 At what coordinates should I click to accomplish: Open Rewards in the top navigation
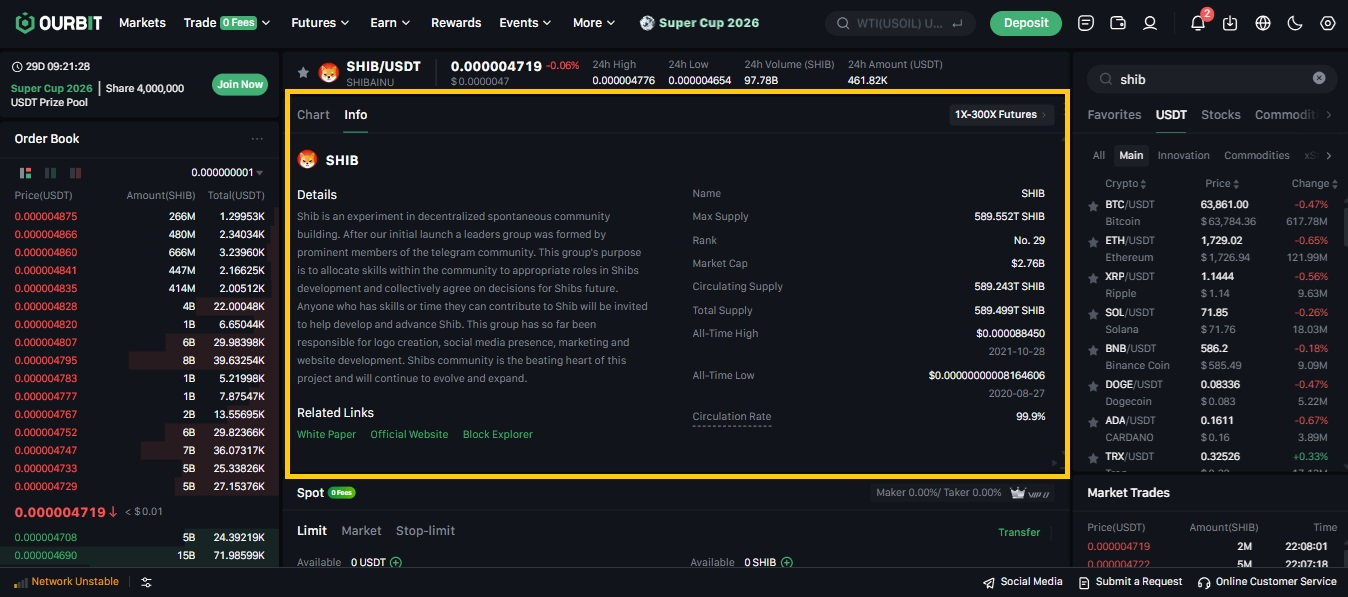456,22
